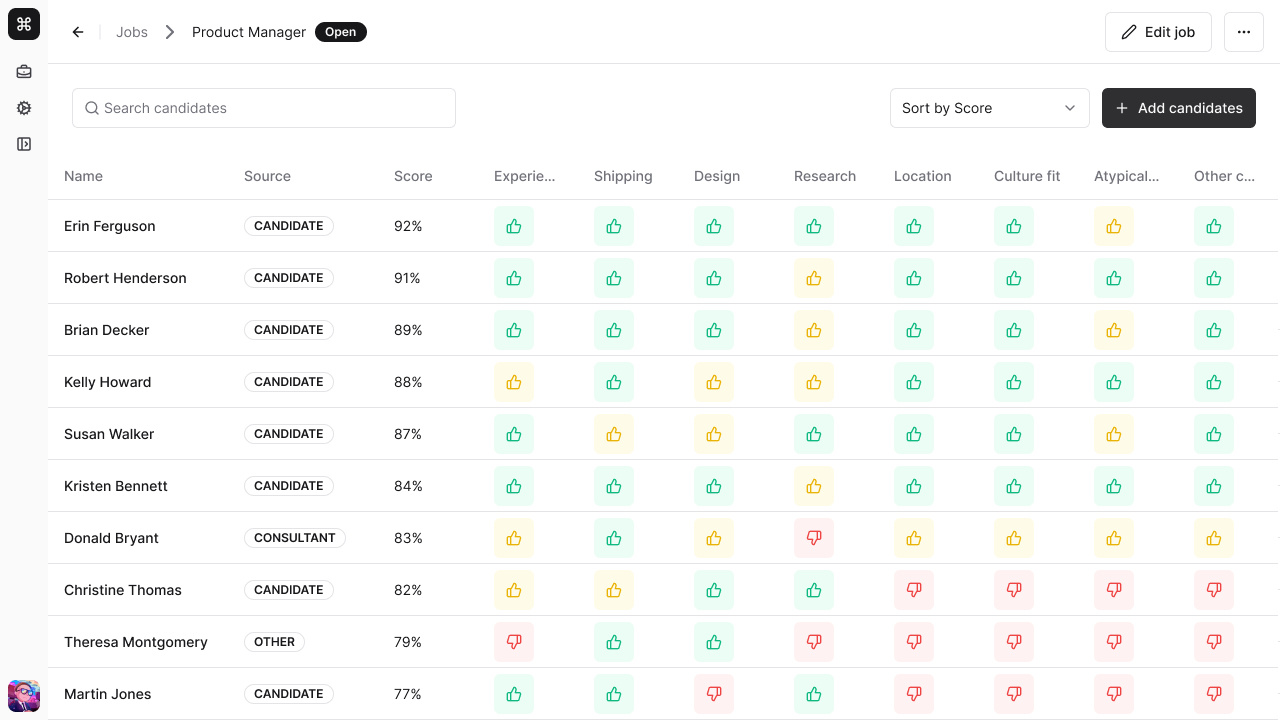Toggle the sidebar panel icon
Viewport: 1280px width, 720px height.
coord(24,144)
